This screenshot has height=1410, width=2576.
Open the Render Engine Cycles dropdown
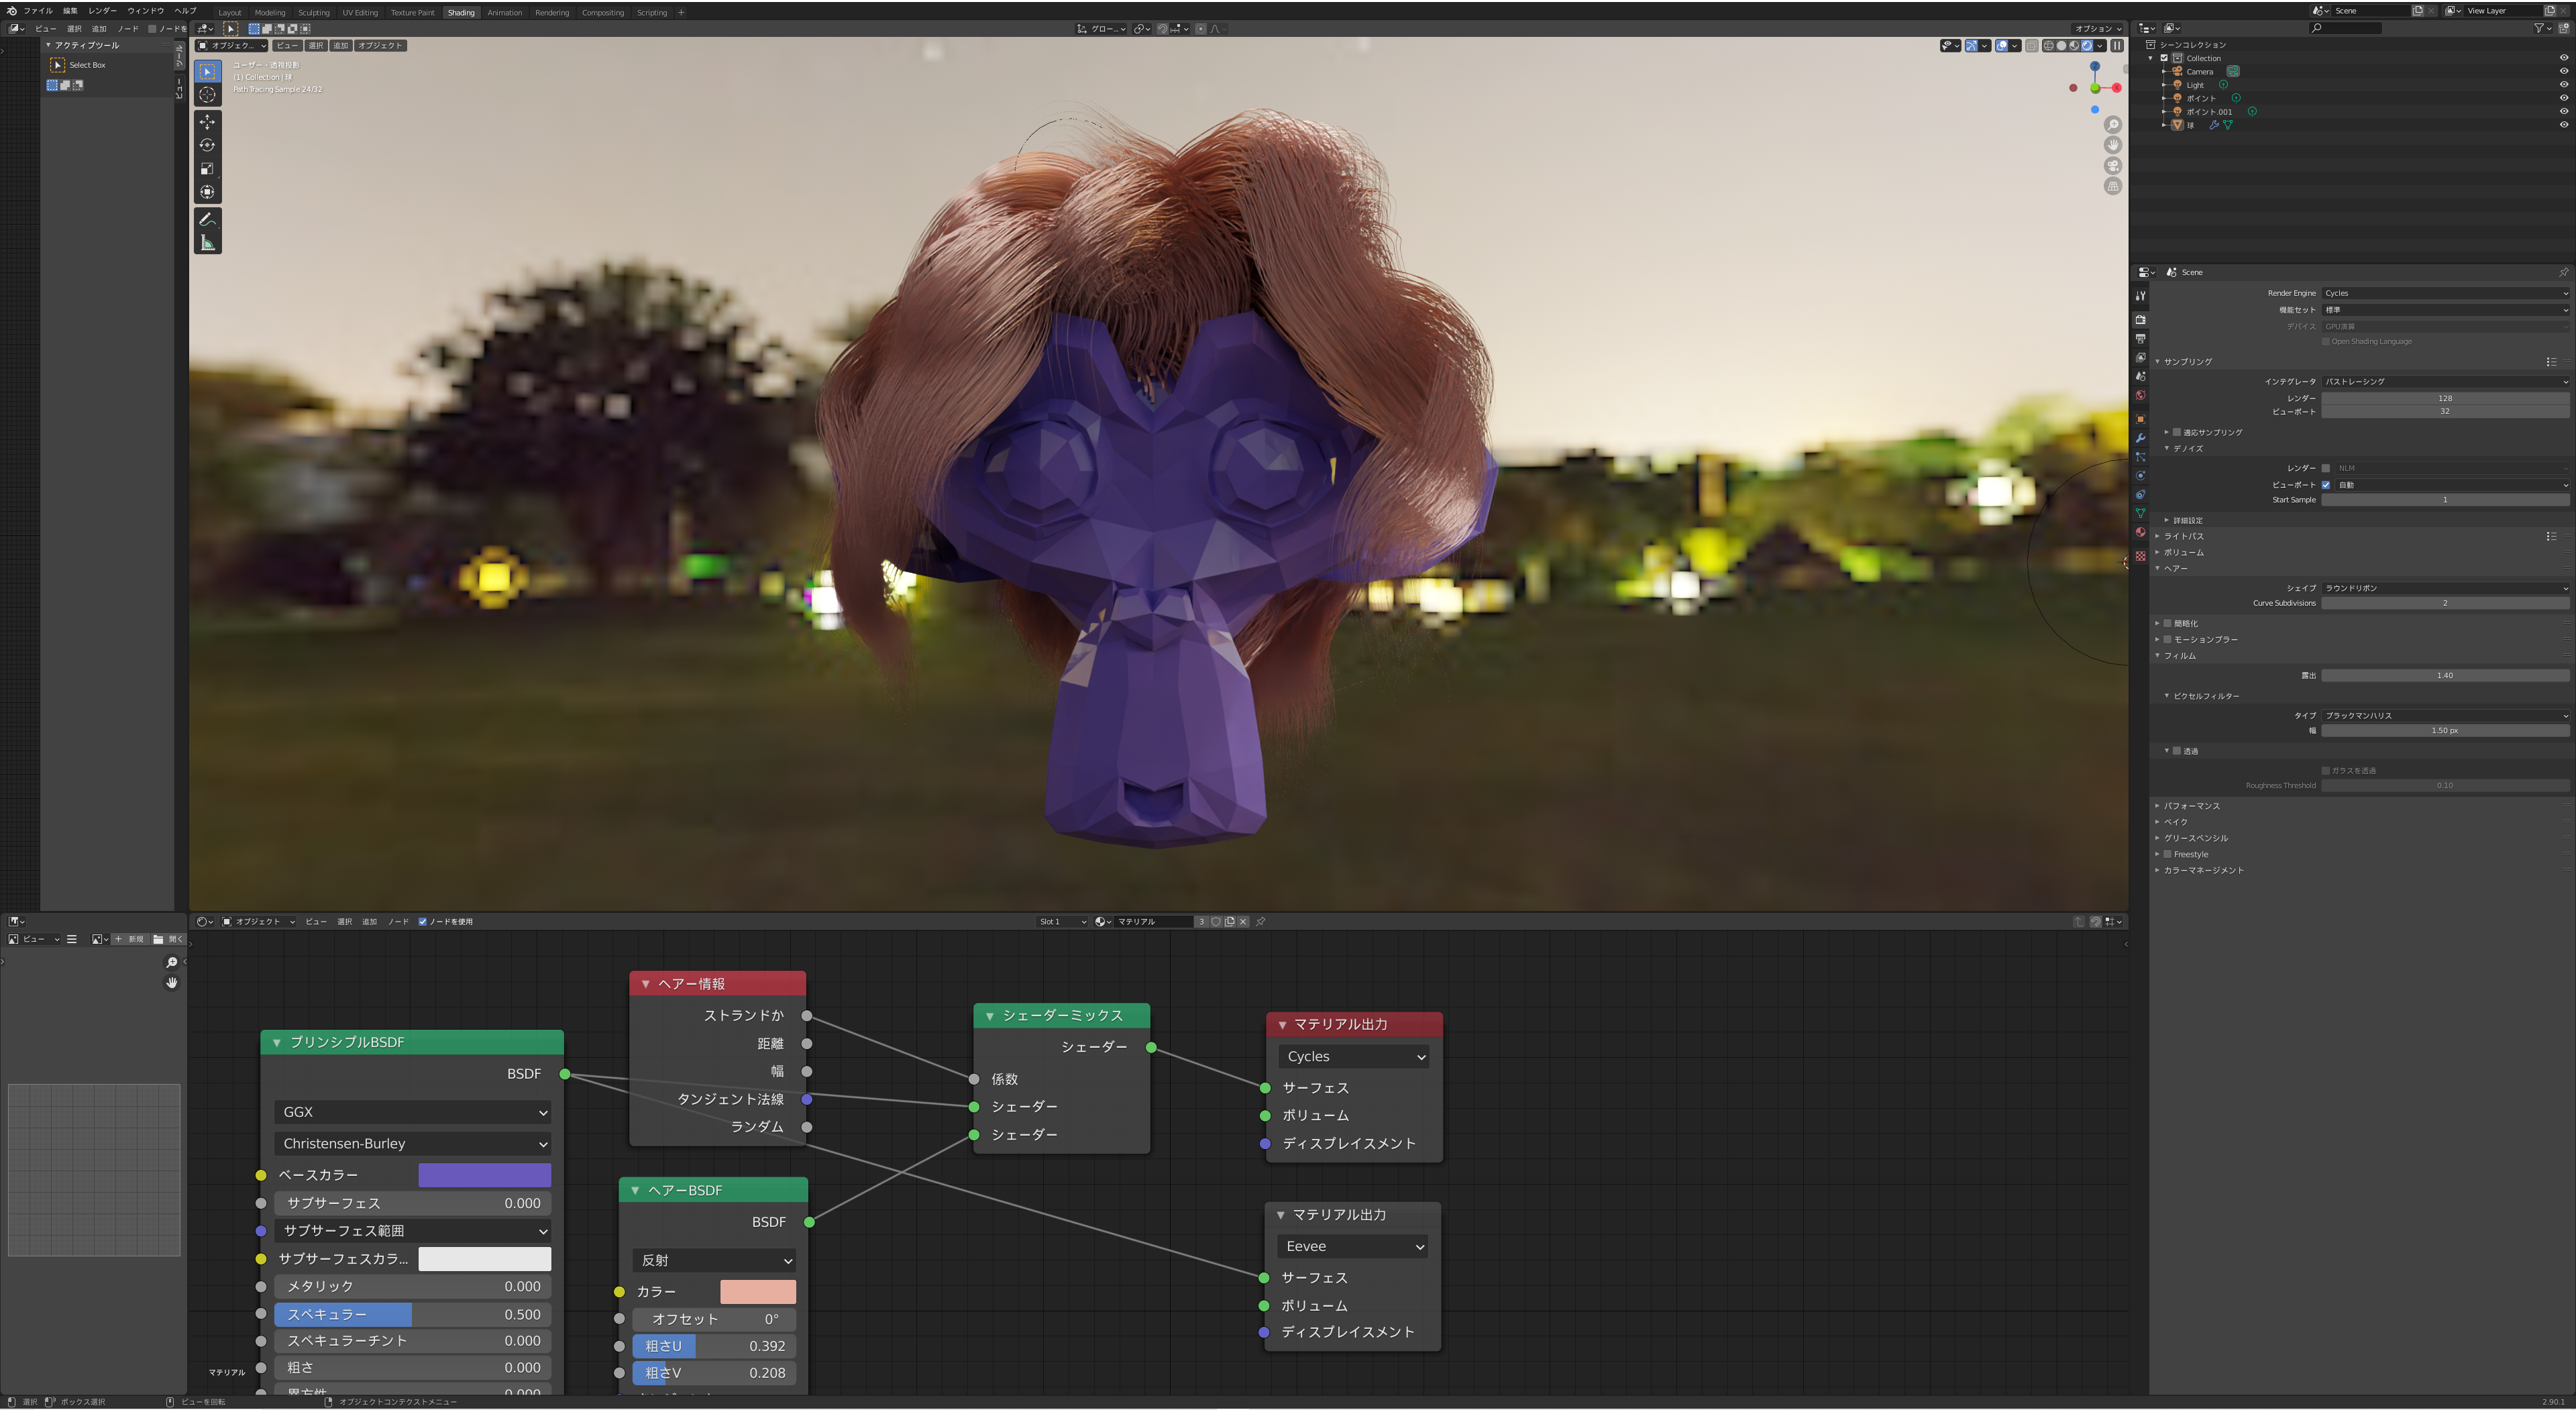pos(2444,293)
